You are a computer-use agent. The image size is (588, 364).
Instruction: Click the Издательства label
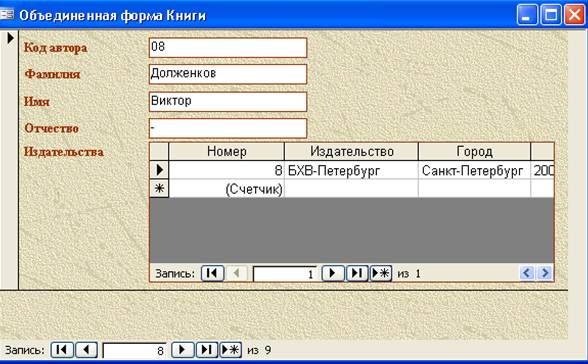point(64,152)
